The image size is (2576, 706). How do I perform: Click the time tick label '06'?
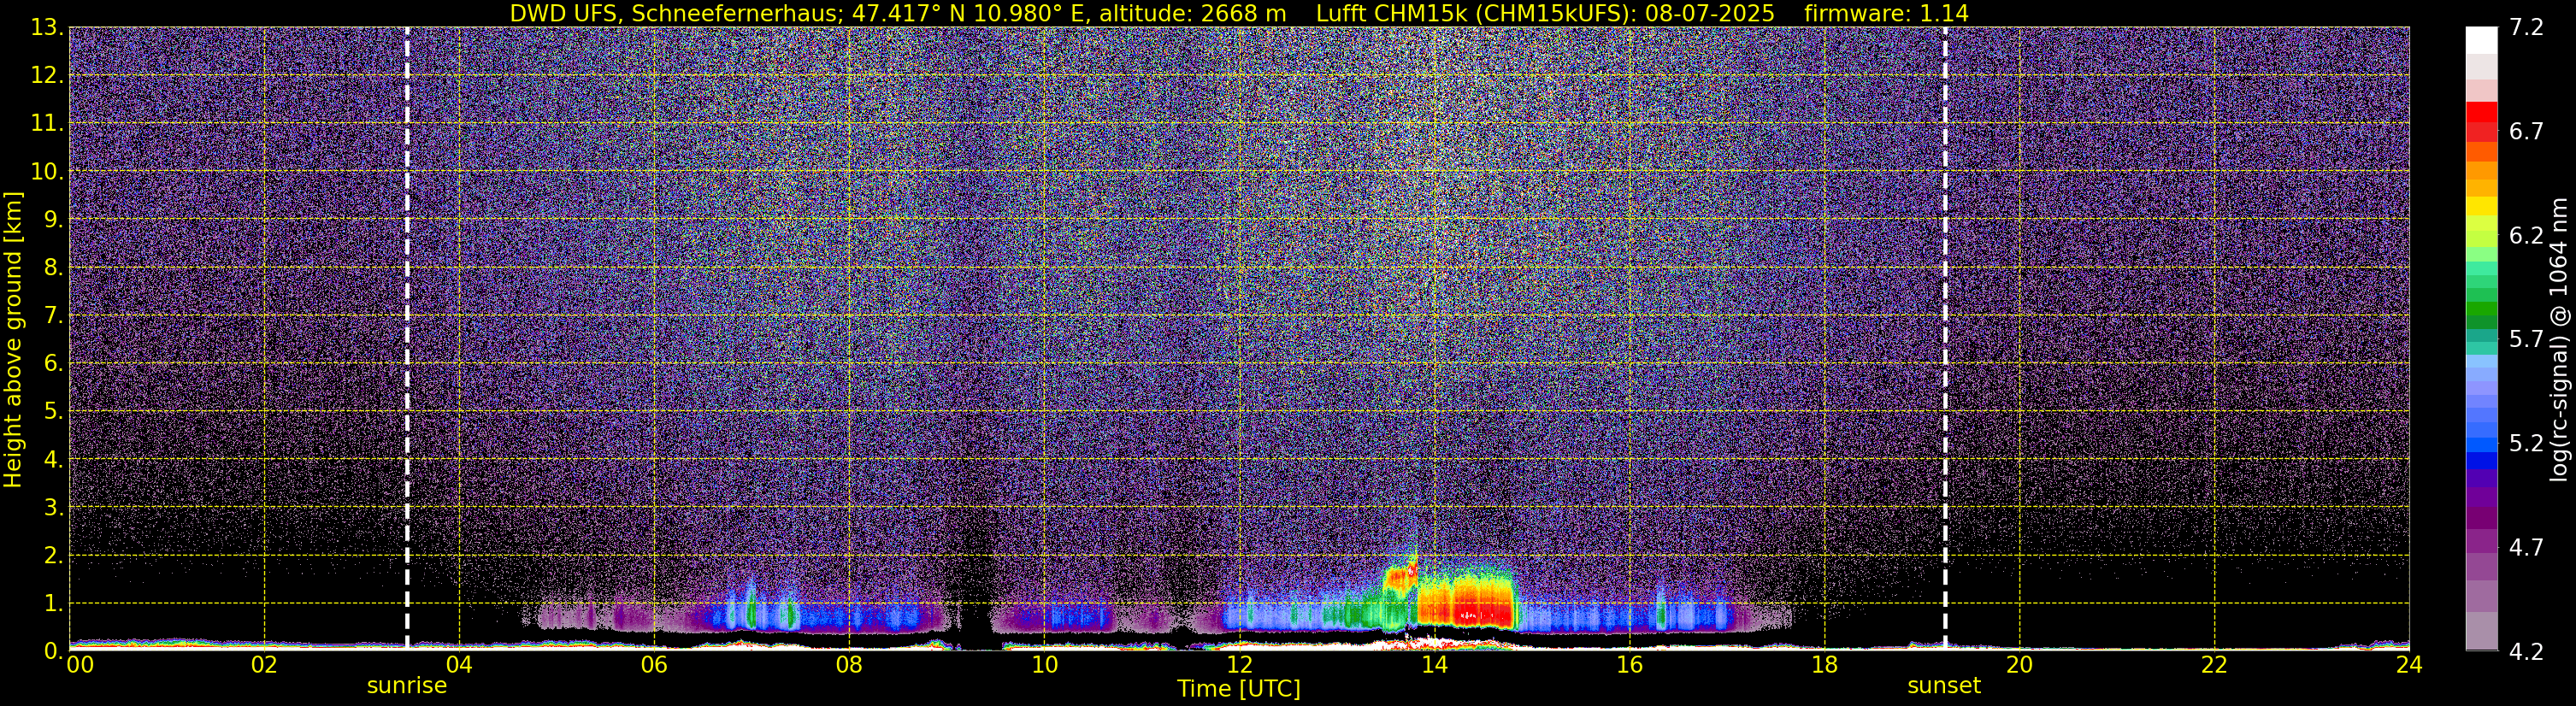[x=654, y=665]
